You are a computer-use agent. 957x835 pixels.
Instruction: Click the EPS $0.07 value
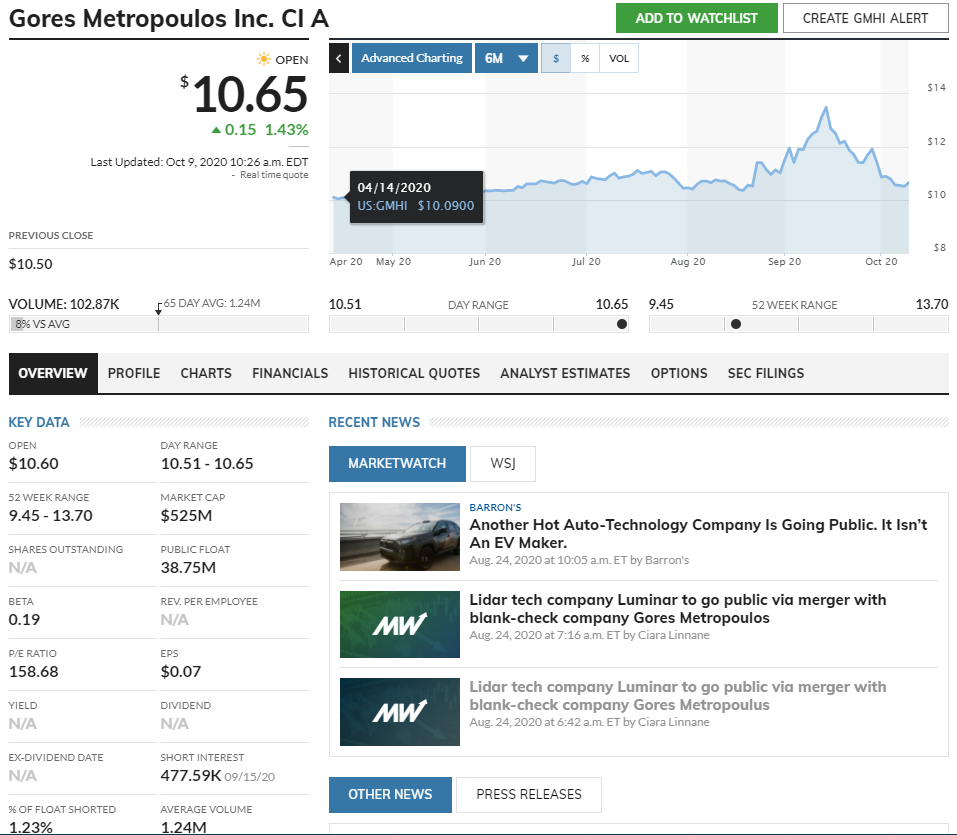point(181,672)
